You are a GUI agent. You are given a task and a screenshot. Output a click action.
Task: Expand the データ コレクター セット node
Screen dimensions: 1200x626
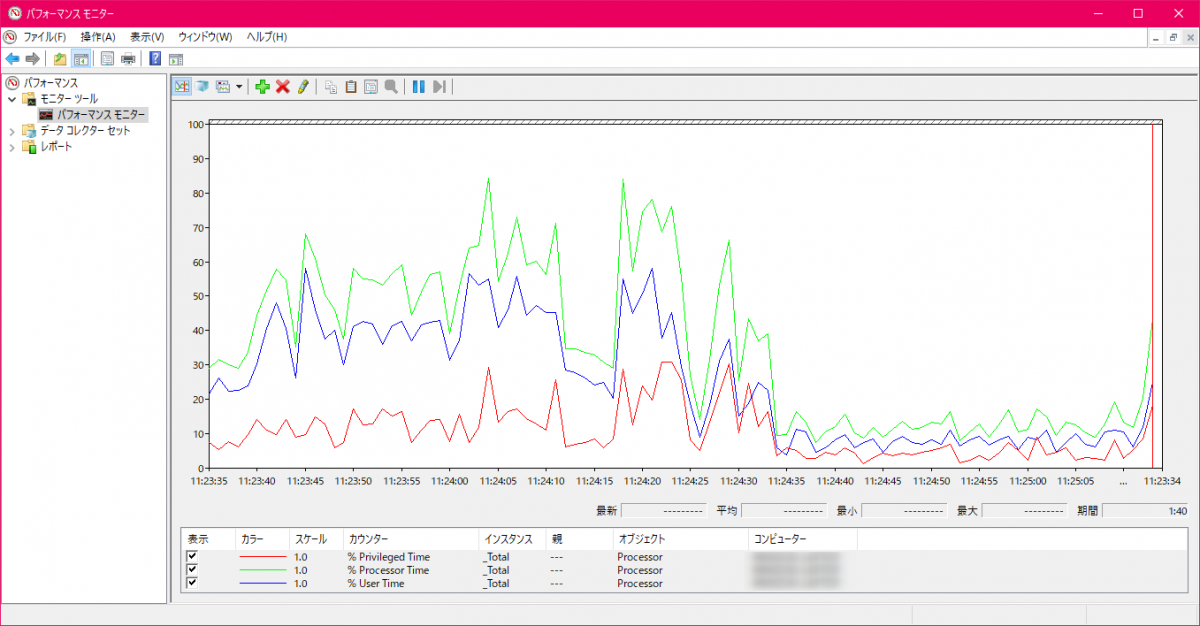pos(12,131)
